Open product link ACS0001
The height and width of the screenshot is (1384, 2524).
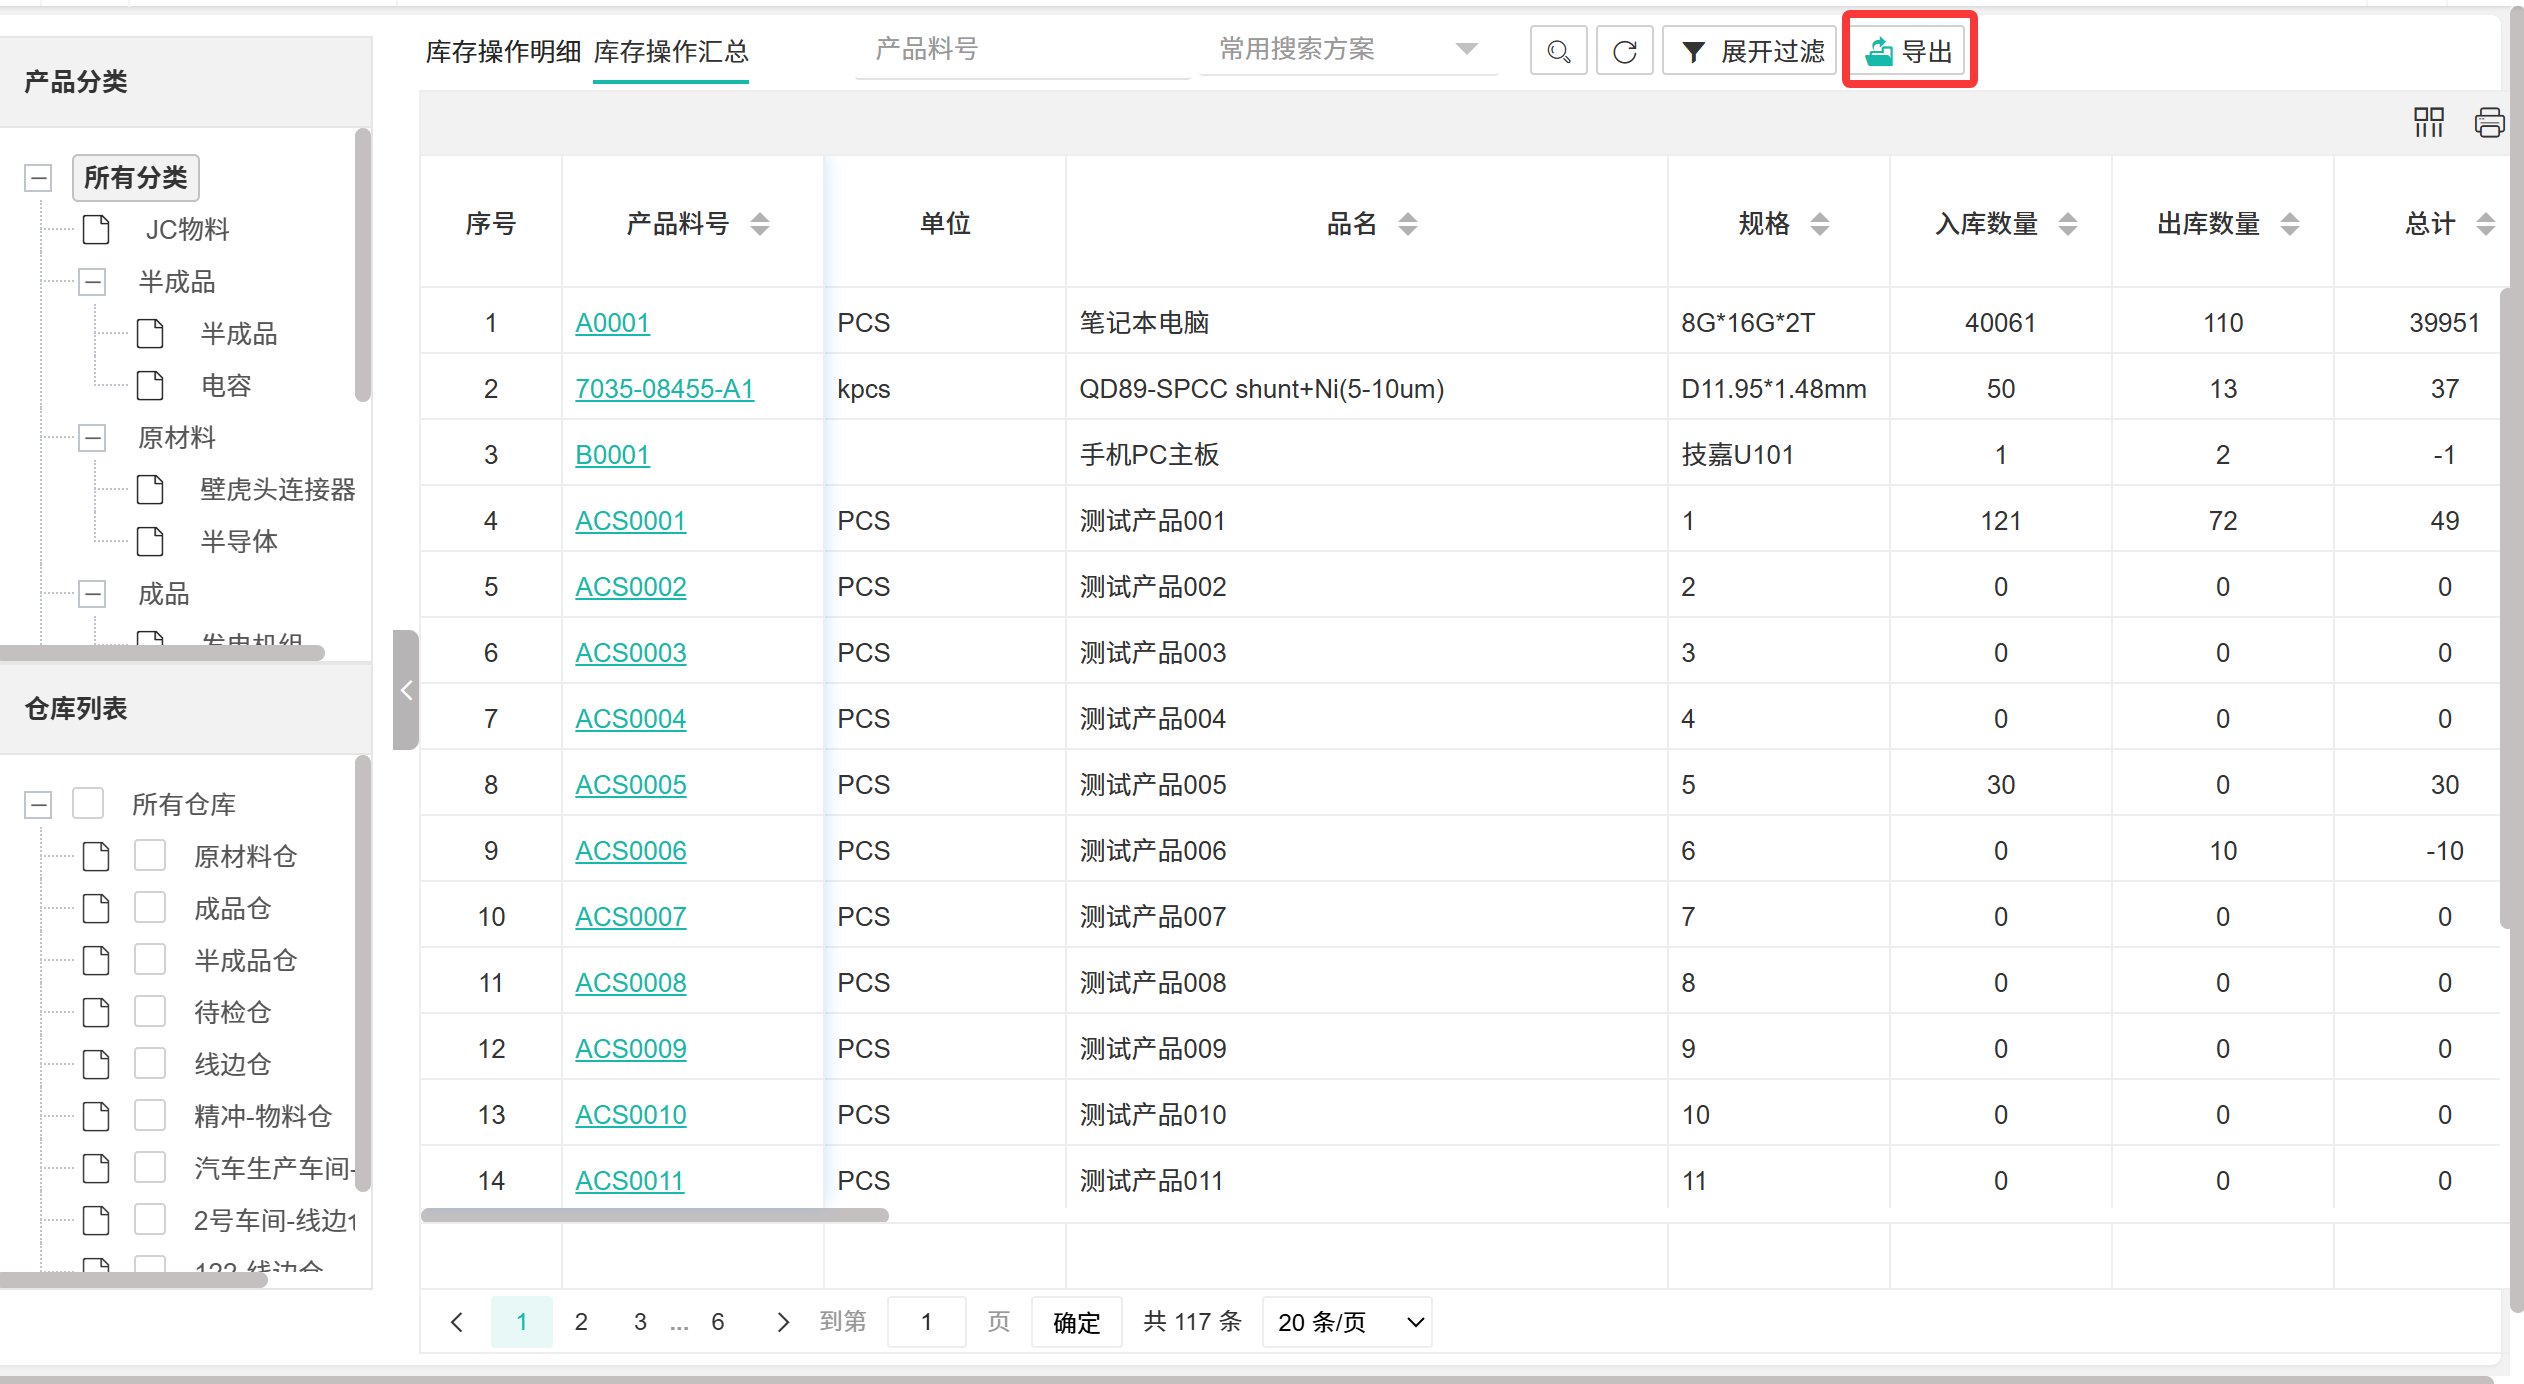click(630, 521)
